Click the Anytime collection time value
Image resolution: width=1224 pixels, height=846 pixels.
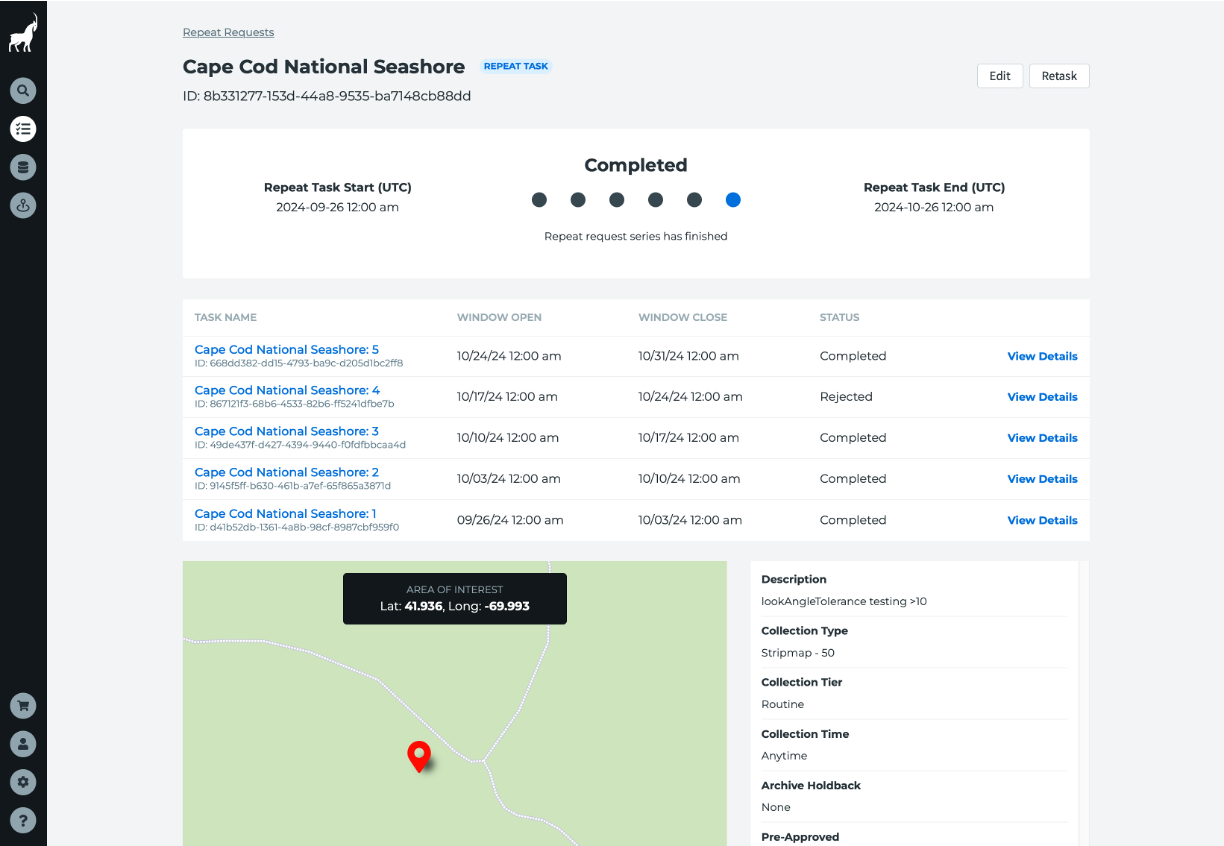tap(784, 756)
